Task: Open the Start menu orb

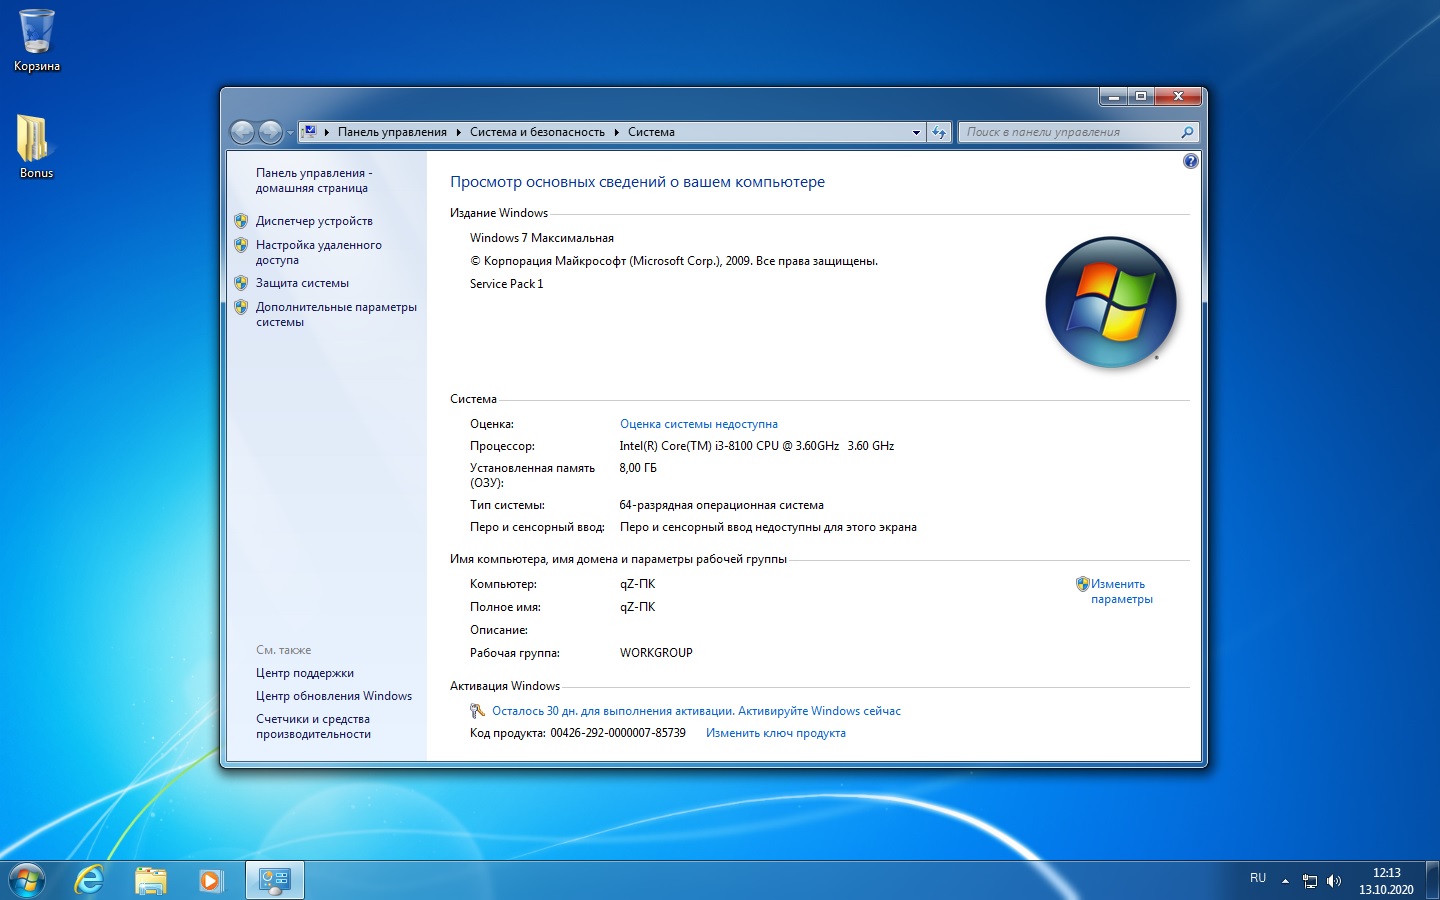Action: (x=27, y=880)
